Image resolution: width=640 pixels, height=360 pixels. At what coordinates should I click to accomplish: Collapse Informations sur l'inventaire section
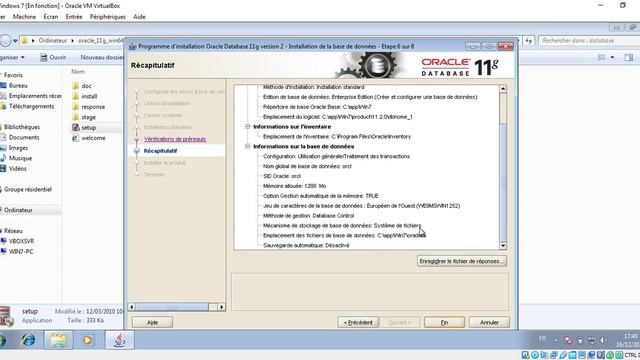coord(247,127)
